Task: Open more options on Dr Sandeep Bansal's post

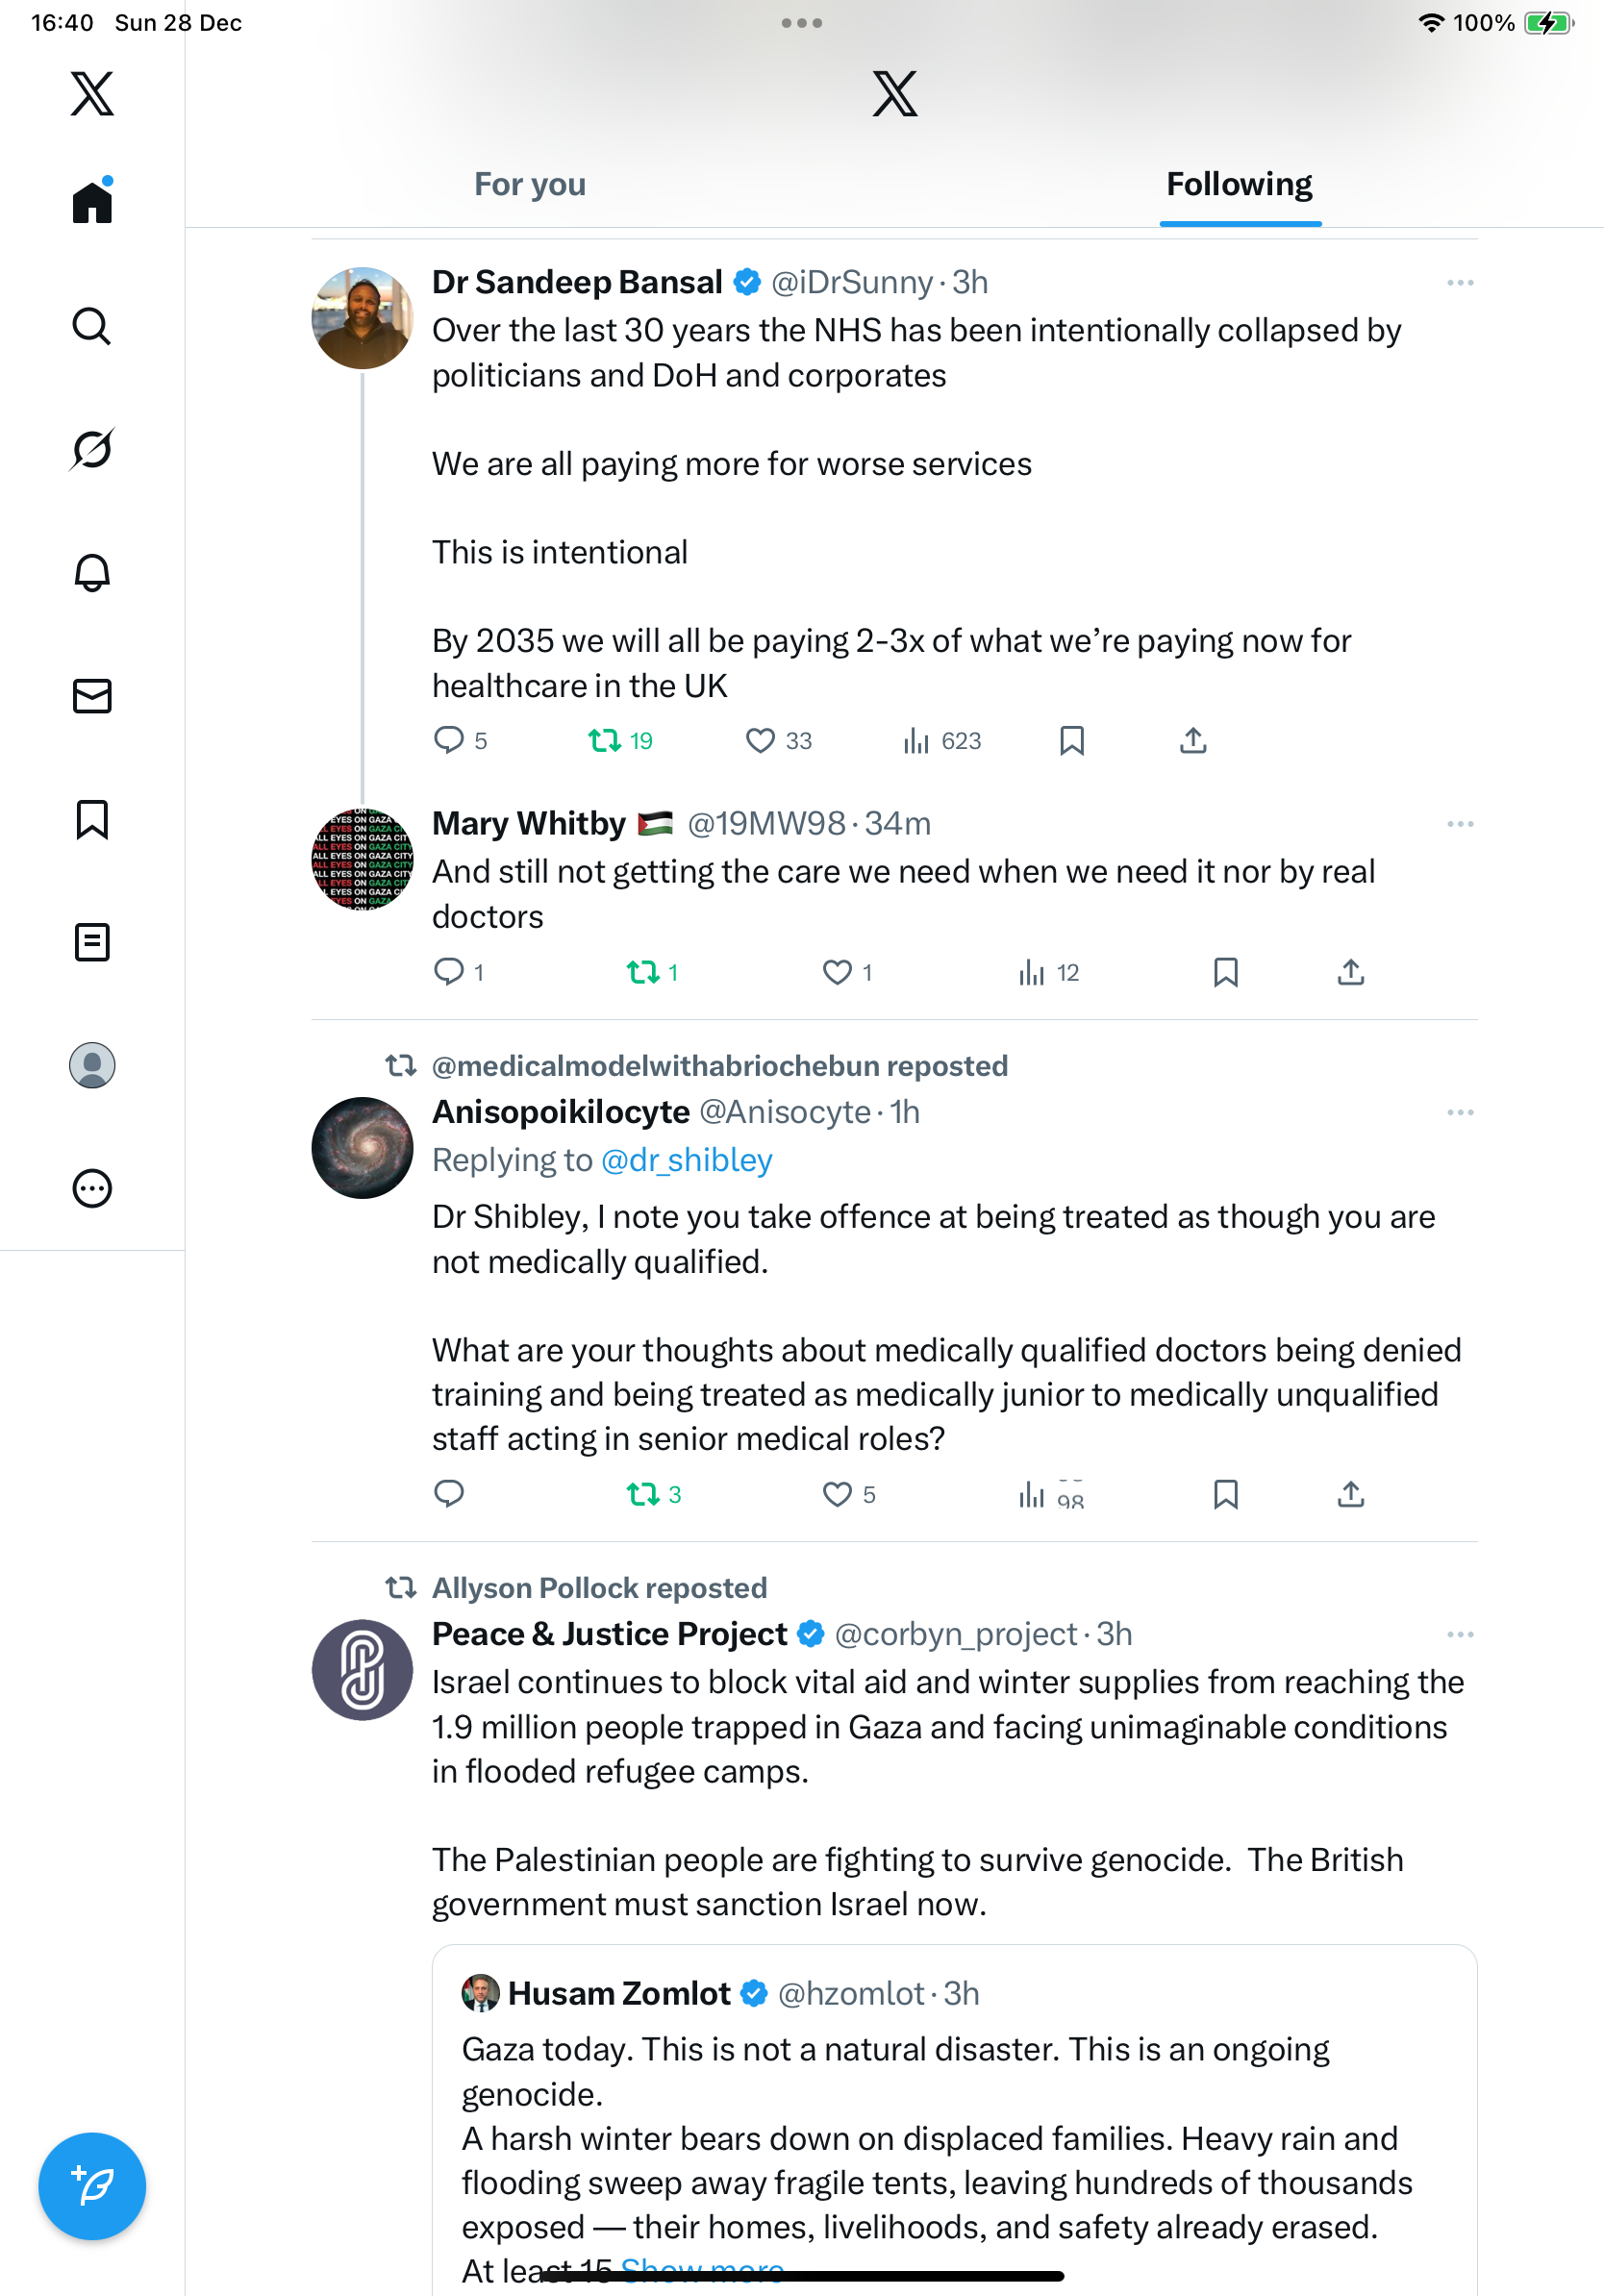Action: pyautogui.click(x=1460, y=283)
